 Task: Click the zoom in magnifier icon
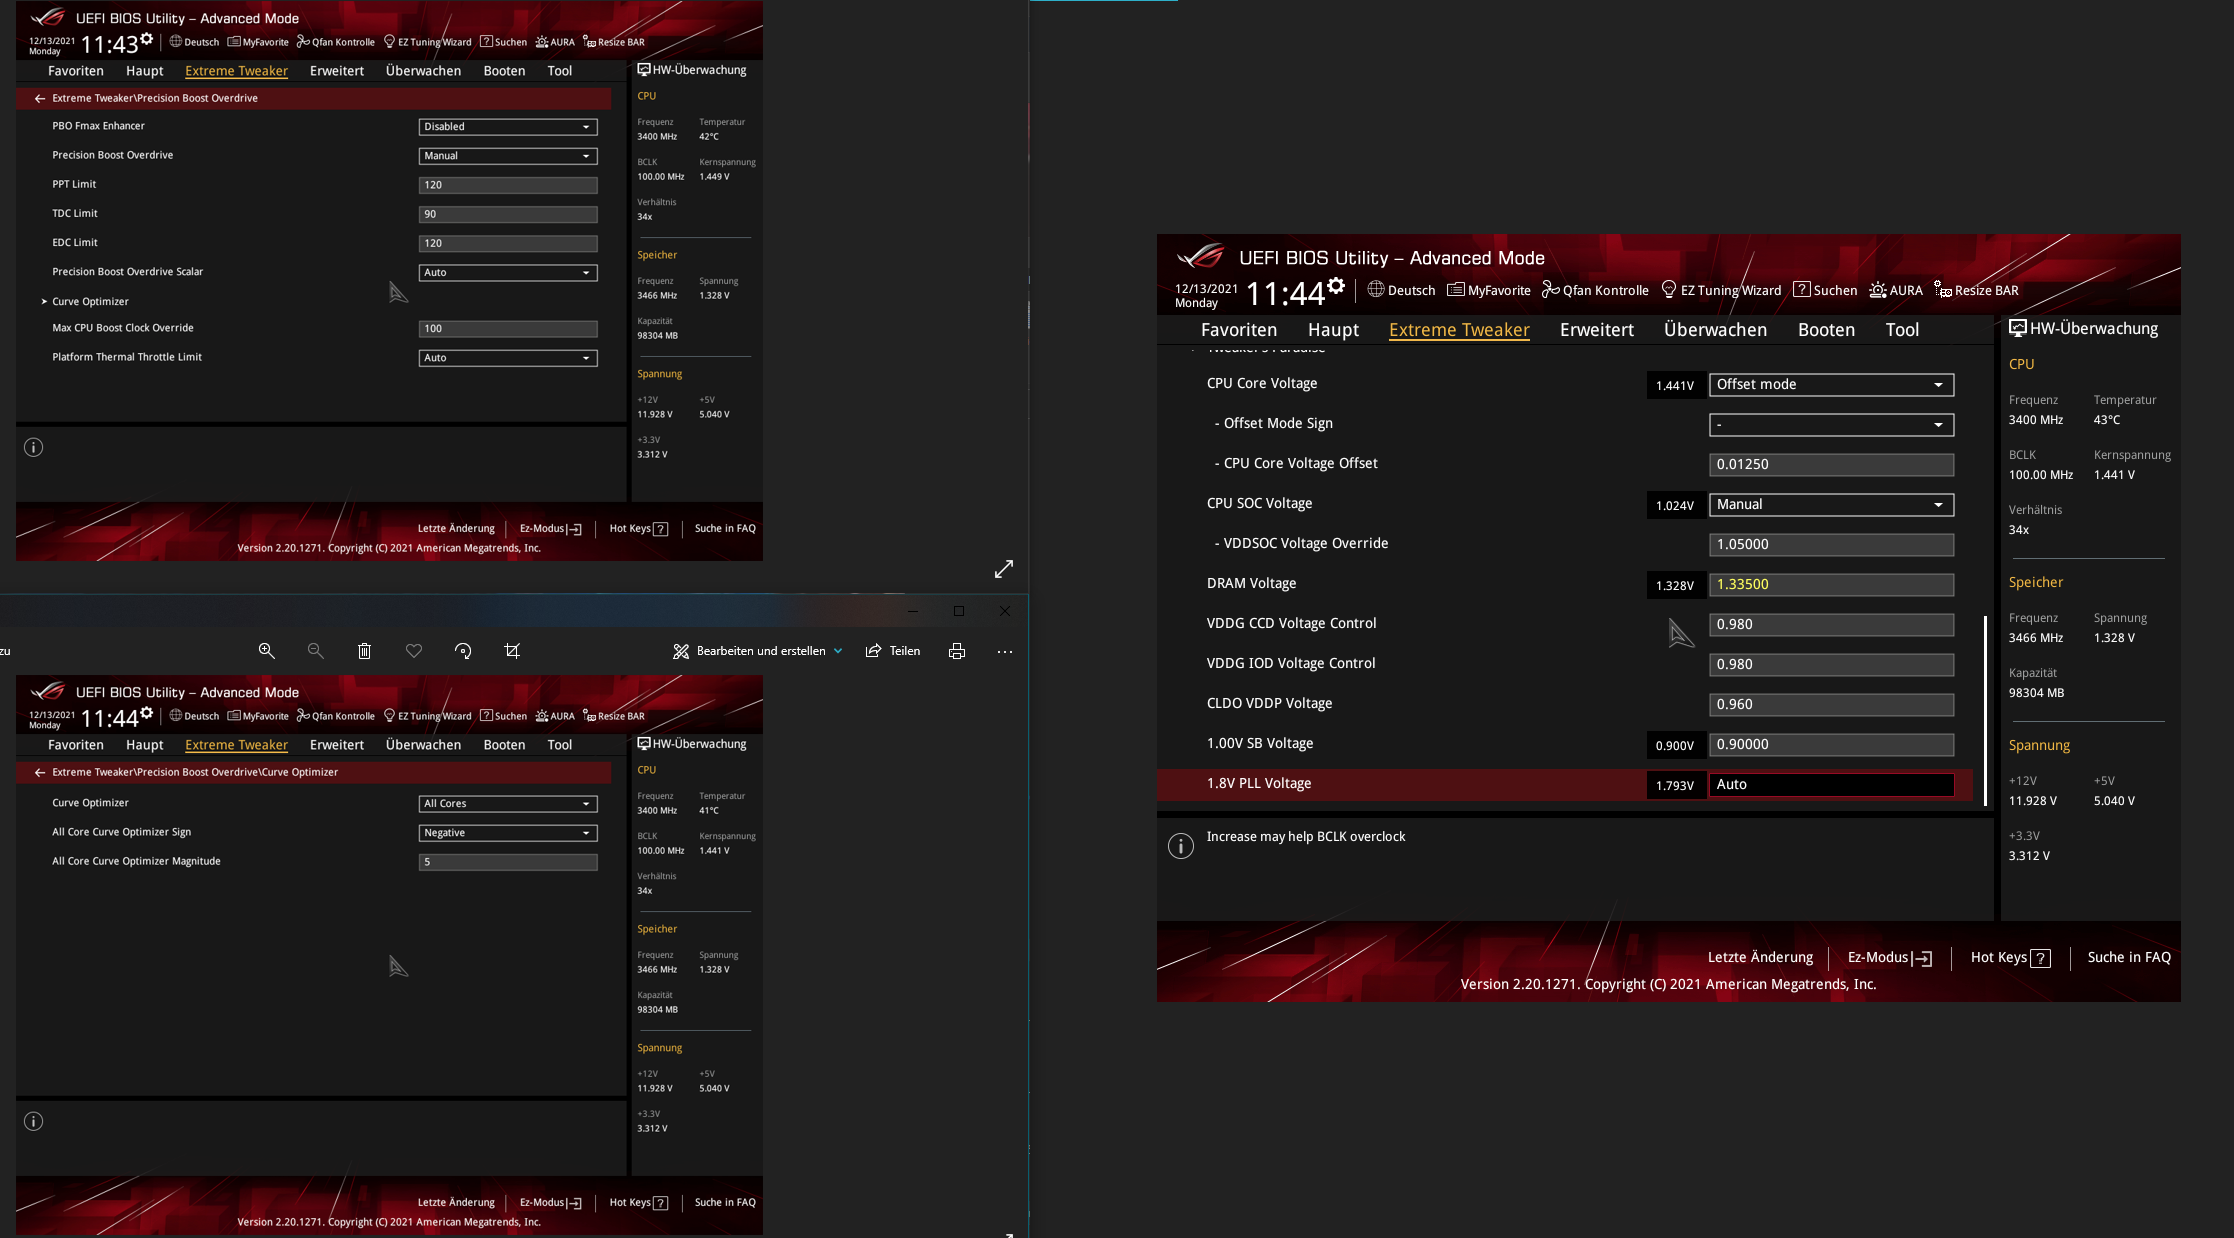pos(266,651)
